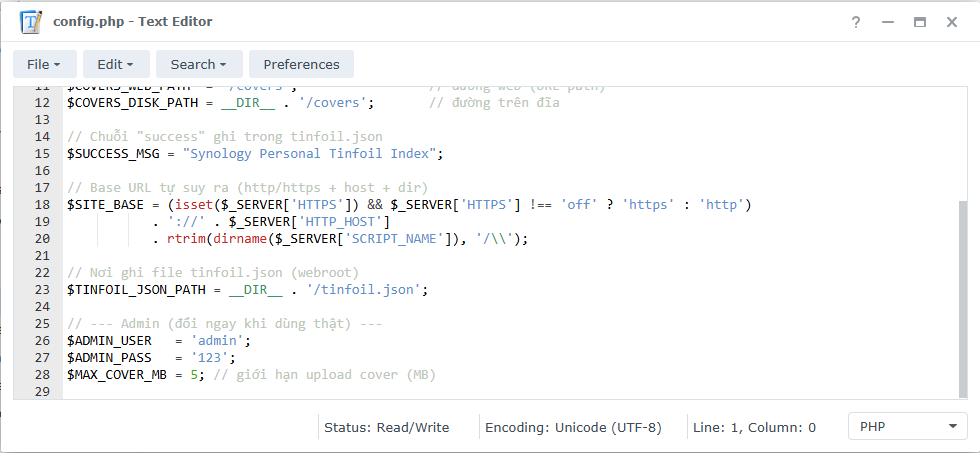This screenshot has width=980, height=453.
Task: Click the Text Editor app icon
Action: coord(31,22)
